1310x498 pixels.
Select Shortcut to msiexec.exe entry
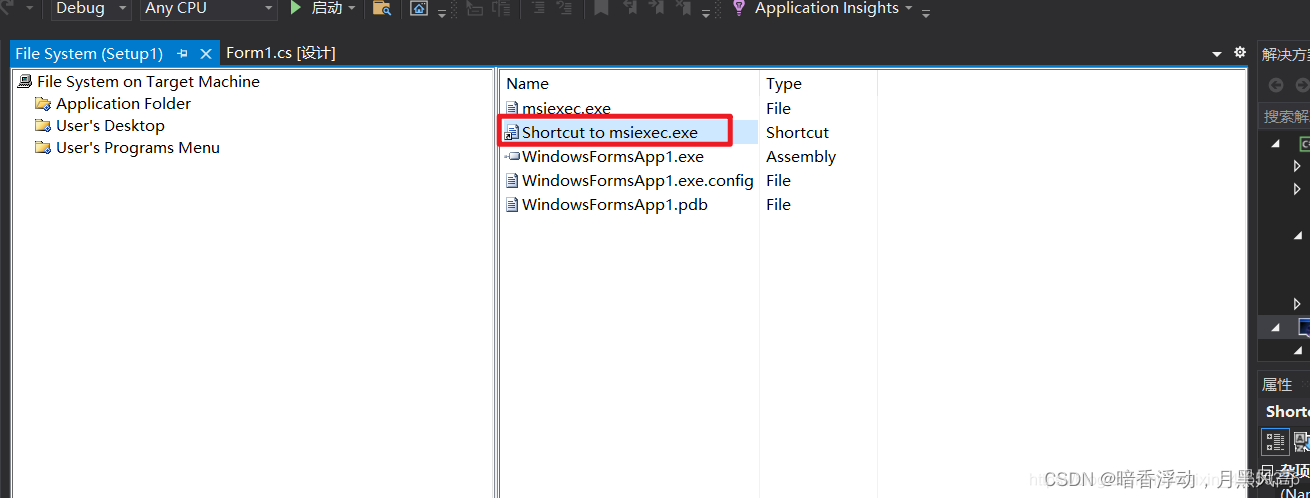pyautogui.click(x=610, y=132)
